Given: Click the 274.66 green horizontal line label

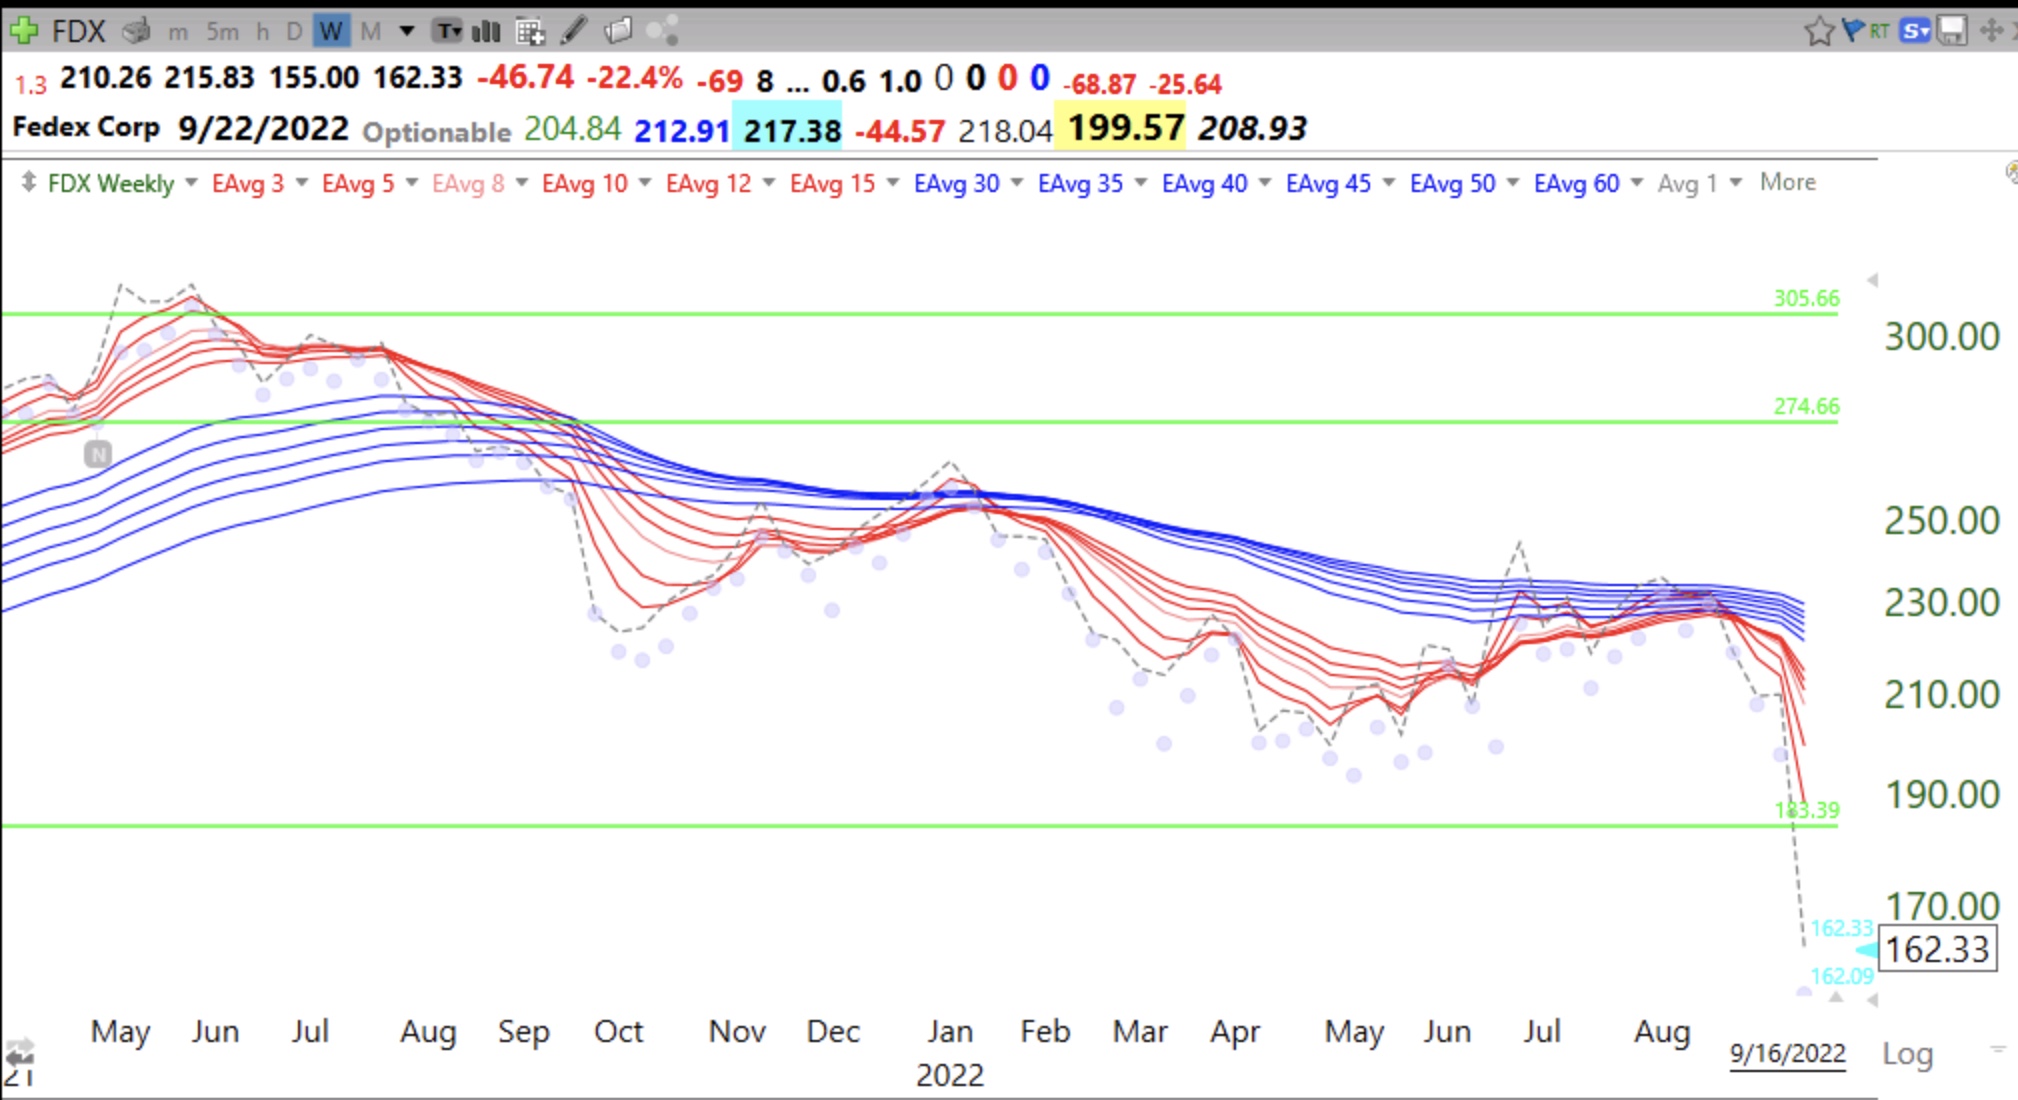Looking at the screenshot, I should (x=1806, y=406).
